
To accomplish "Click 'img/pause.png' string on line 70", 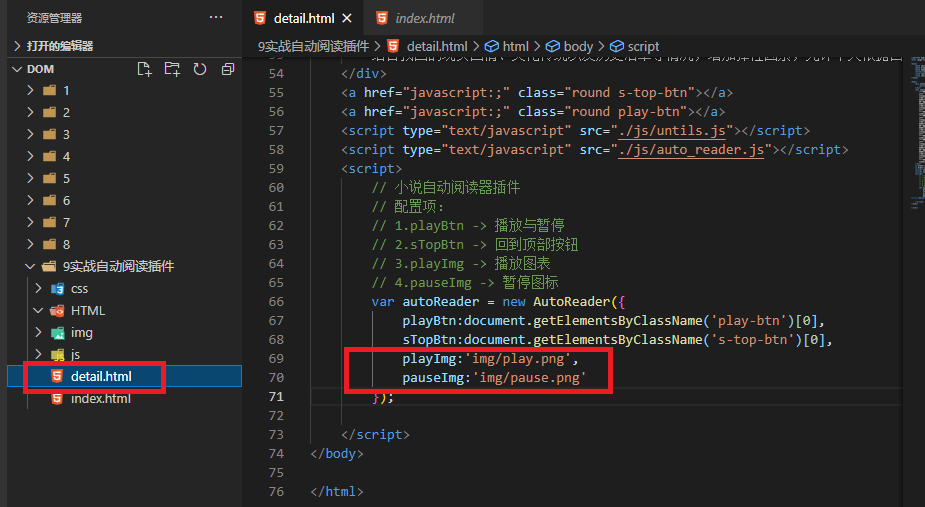I will coord(529,377).
